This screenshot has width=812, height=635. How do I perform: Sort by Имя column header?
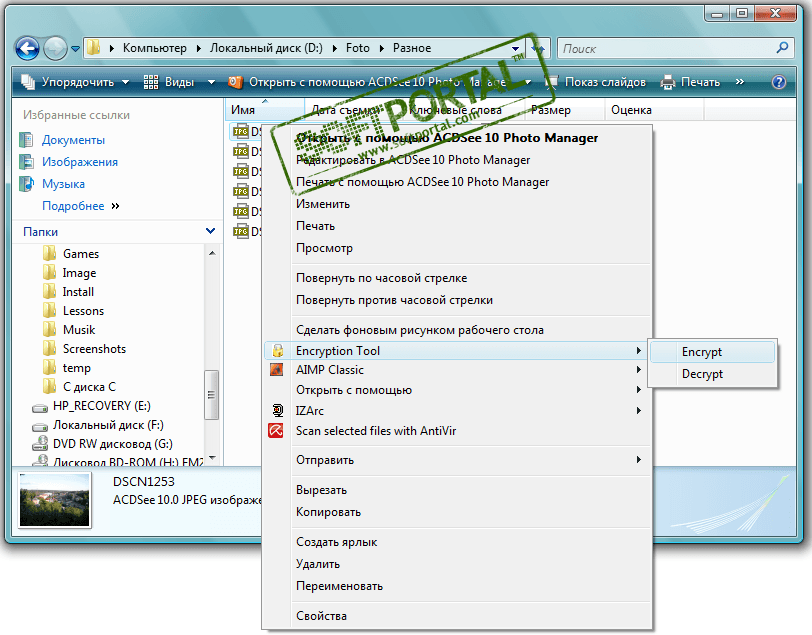pyautogui.click(x=265, y=110)
